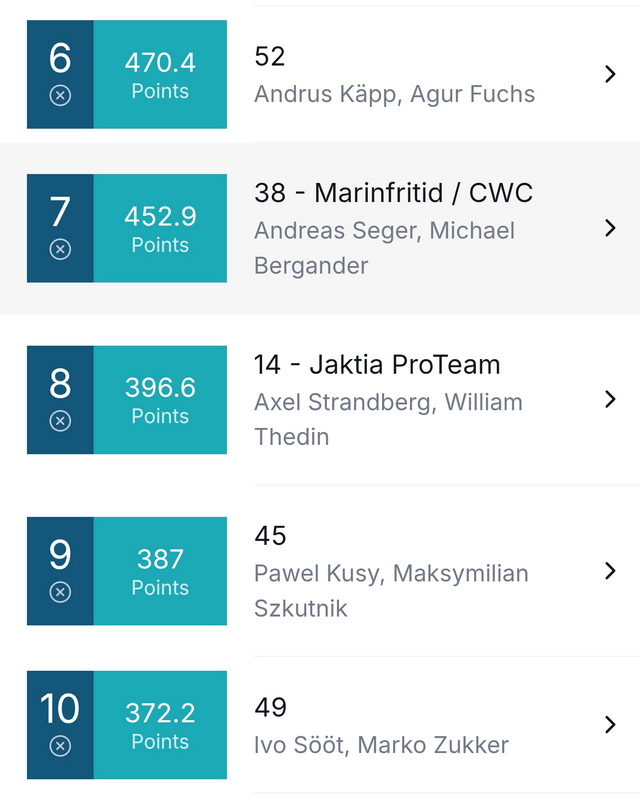The image size is (640, 800).
Task: Tap the 372.2 Points score box
Action: [x=160, y=724]
